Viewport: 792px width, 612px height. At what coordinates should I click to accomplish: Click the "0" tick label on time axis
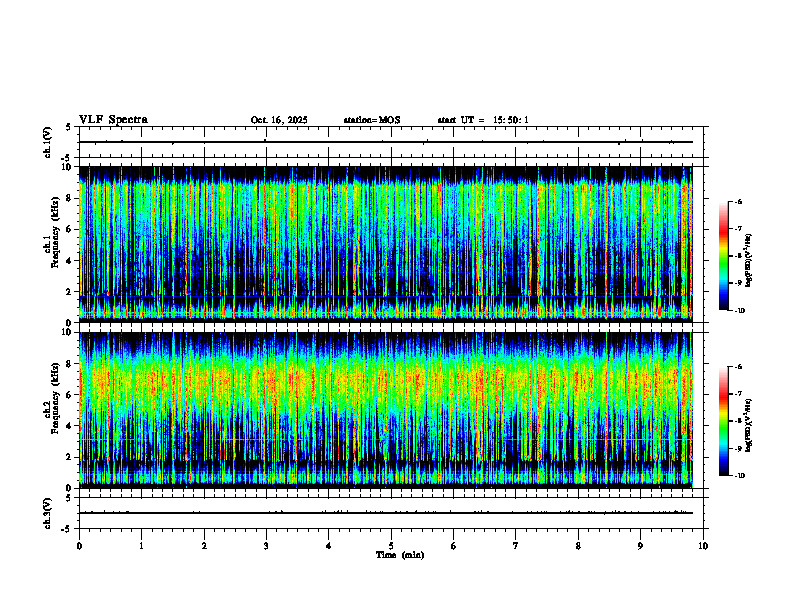click(79, 546)
